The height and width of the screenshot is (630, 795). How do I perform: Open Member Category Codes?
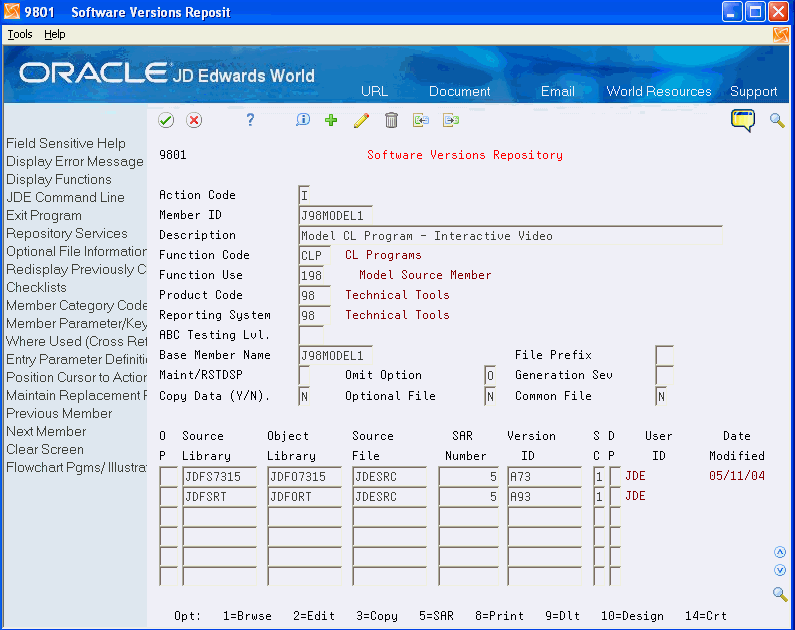[76, 306]
